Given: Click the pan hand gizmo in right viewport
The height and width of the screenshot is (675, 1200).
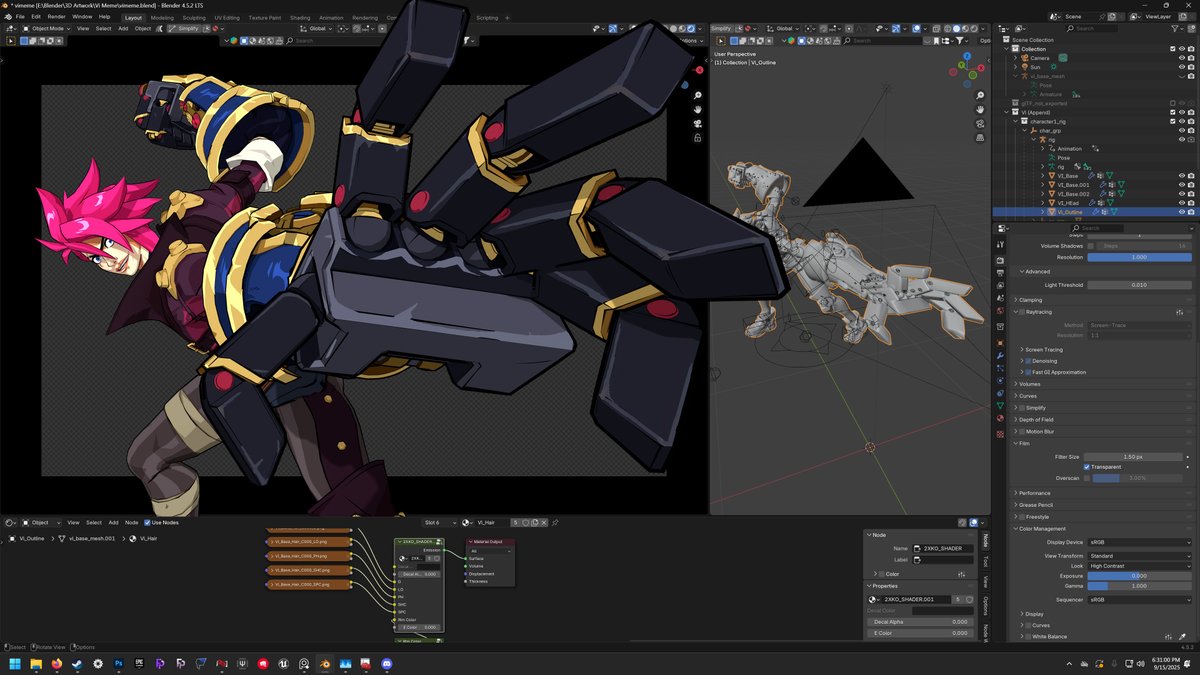Looking at the screenshot, I should [x=981, y=109].
